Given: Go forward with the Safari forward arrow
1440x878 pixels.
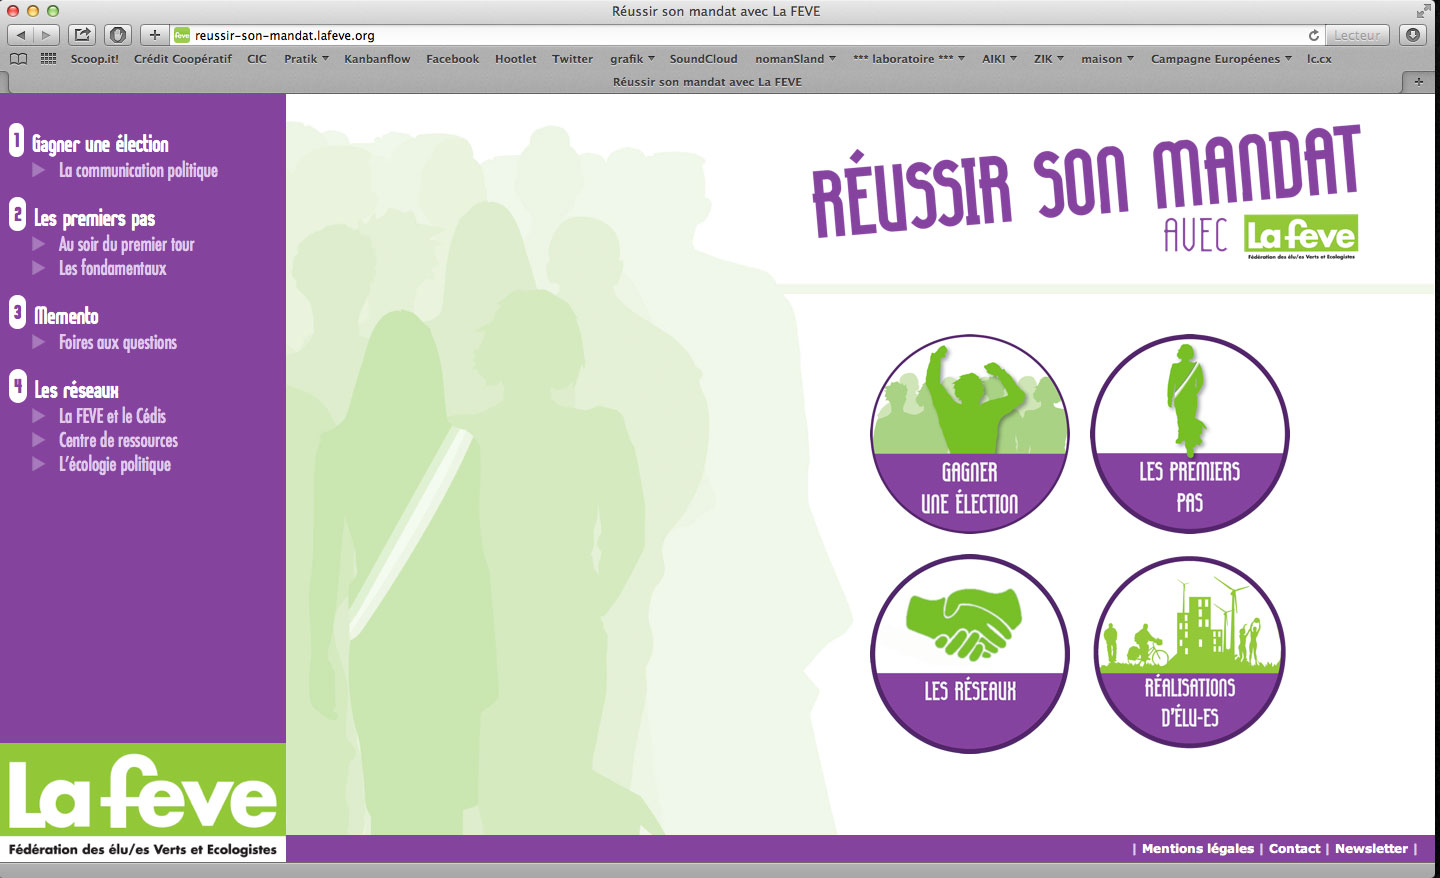Looking at the screenshot, I should point(46,35).
